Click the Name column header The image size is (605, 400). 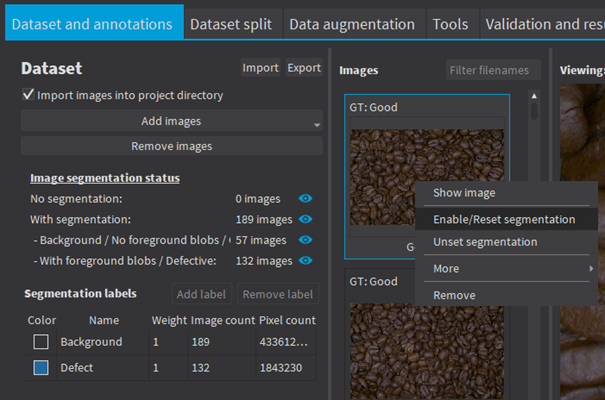coord(104,320)
